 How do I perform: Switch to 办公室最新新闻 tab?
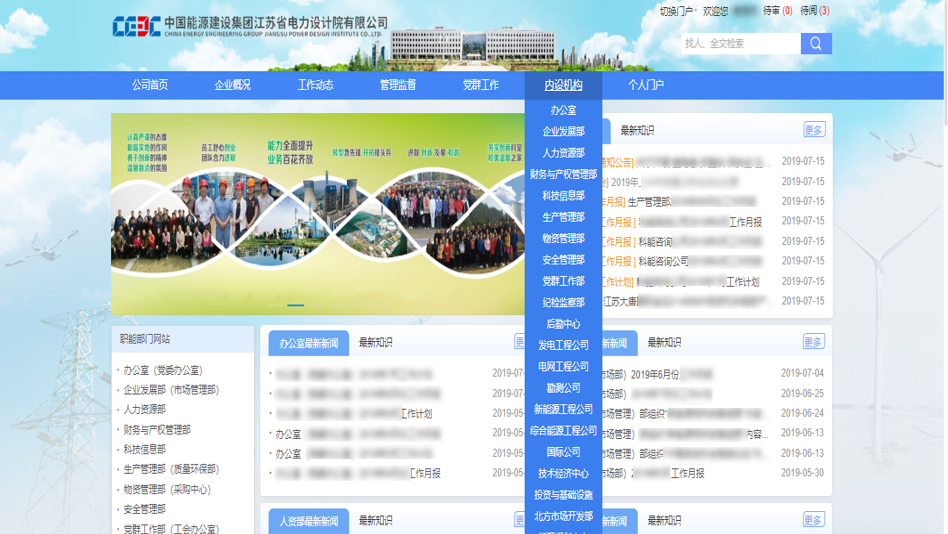coord(308,344)
